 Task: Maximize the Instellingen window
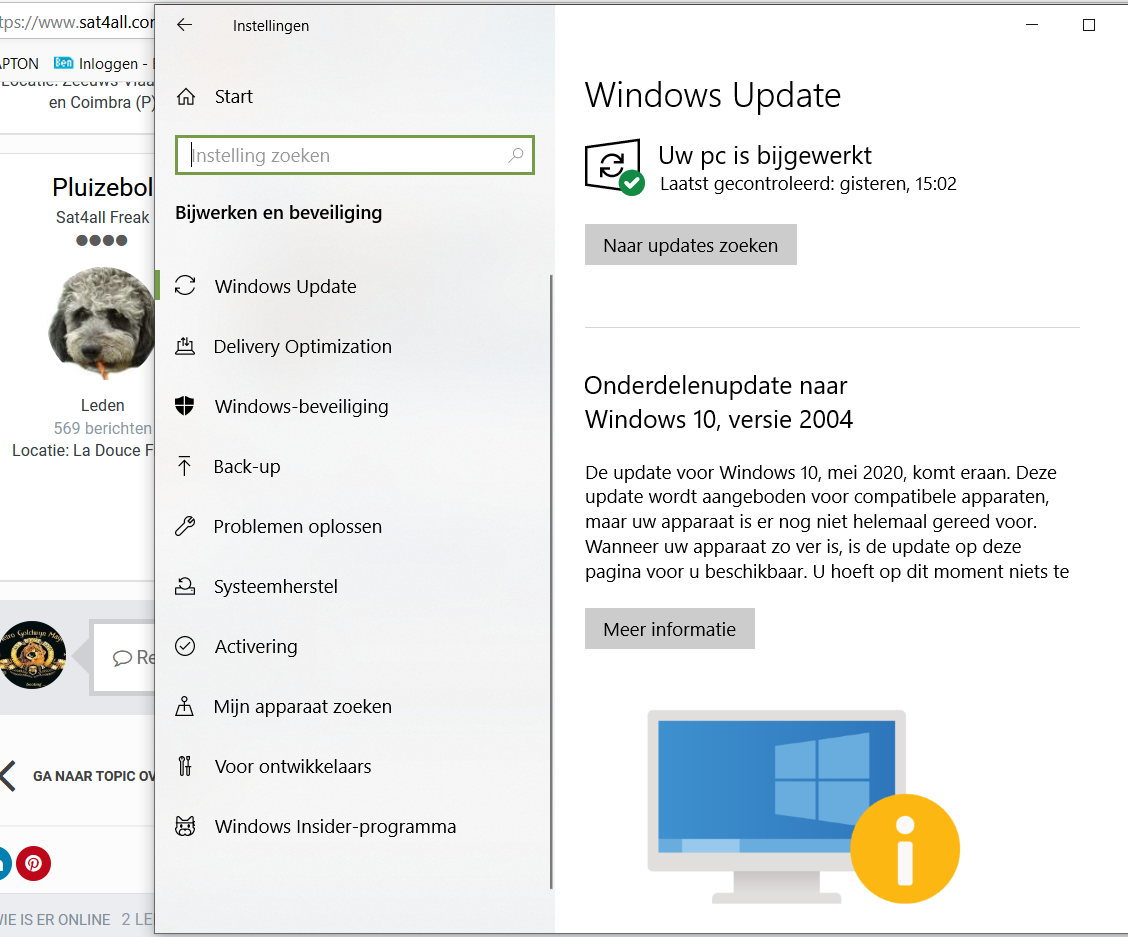[1088, 25]
